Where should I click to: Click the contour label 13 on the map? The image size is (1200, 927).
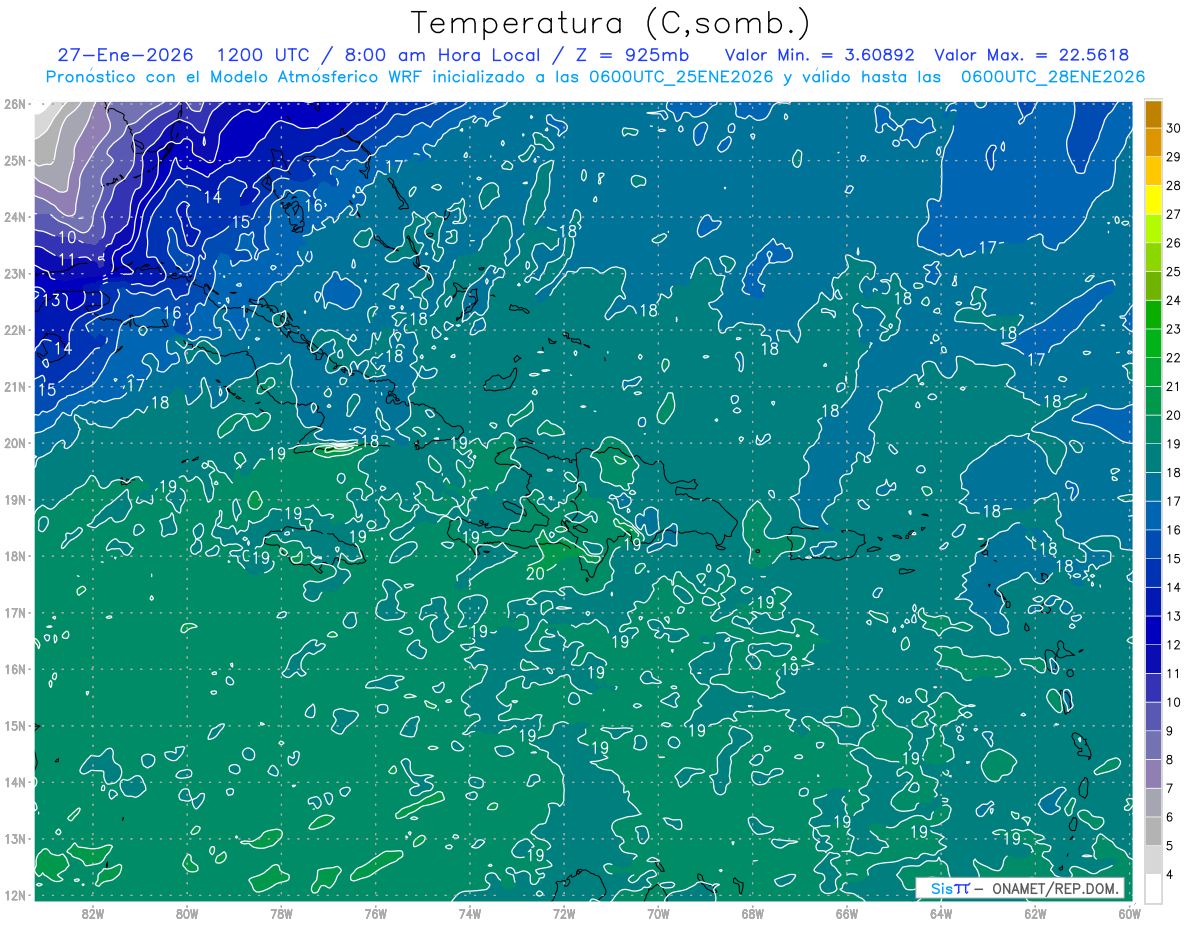51,300
